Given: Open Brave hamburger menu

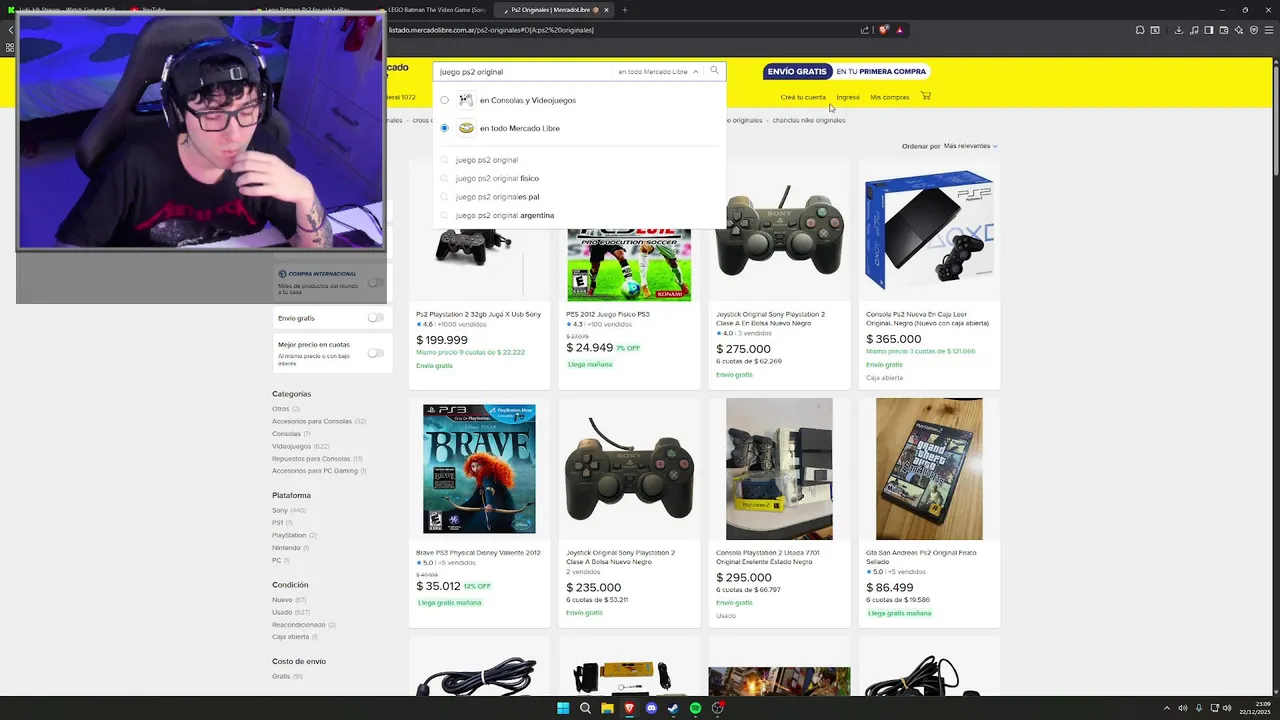Looking at the screenshot, I should 1269,30.
